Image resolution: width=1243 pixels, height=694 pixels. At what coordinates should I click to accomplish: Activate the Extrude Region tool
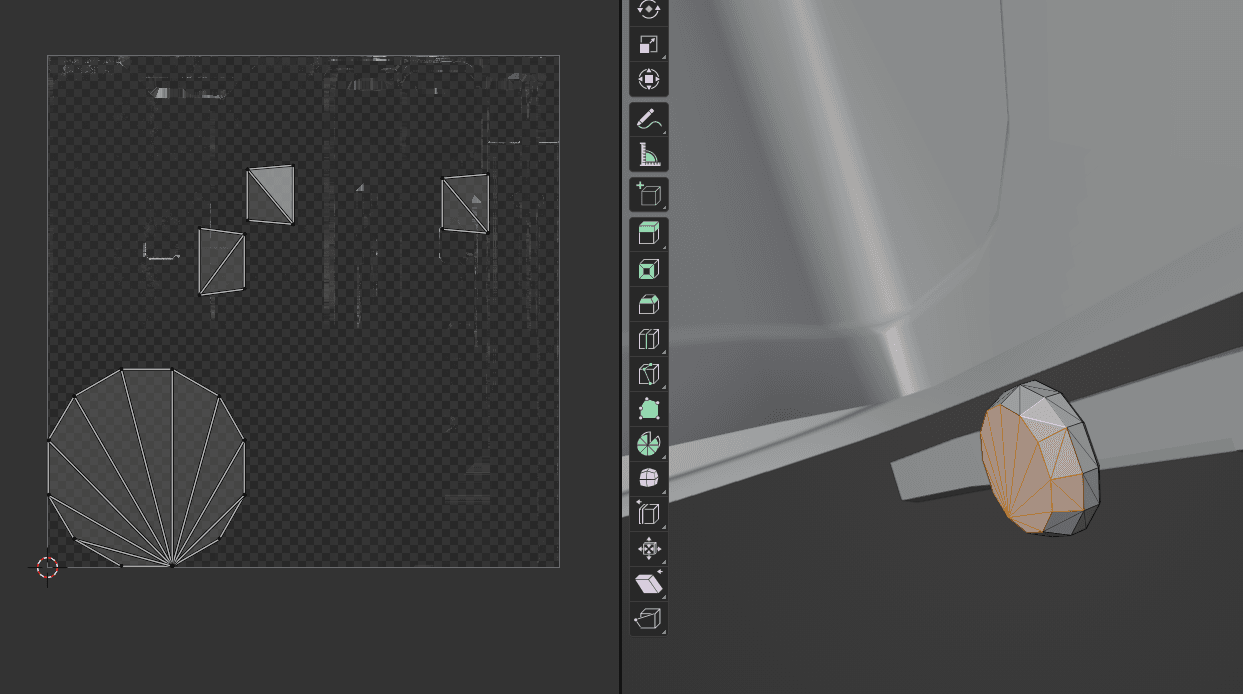pyautogui.click(x=649, y=235)
